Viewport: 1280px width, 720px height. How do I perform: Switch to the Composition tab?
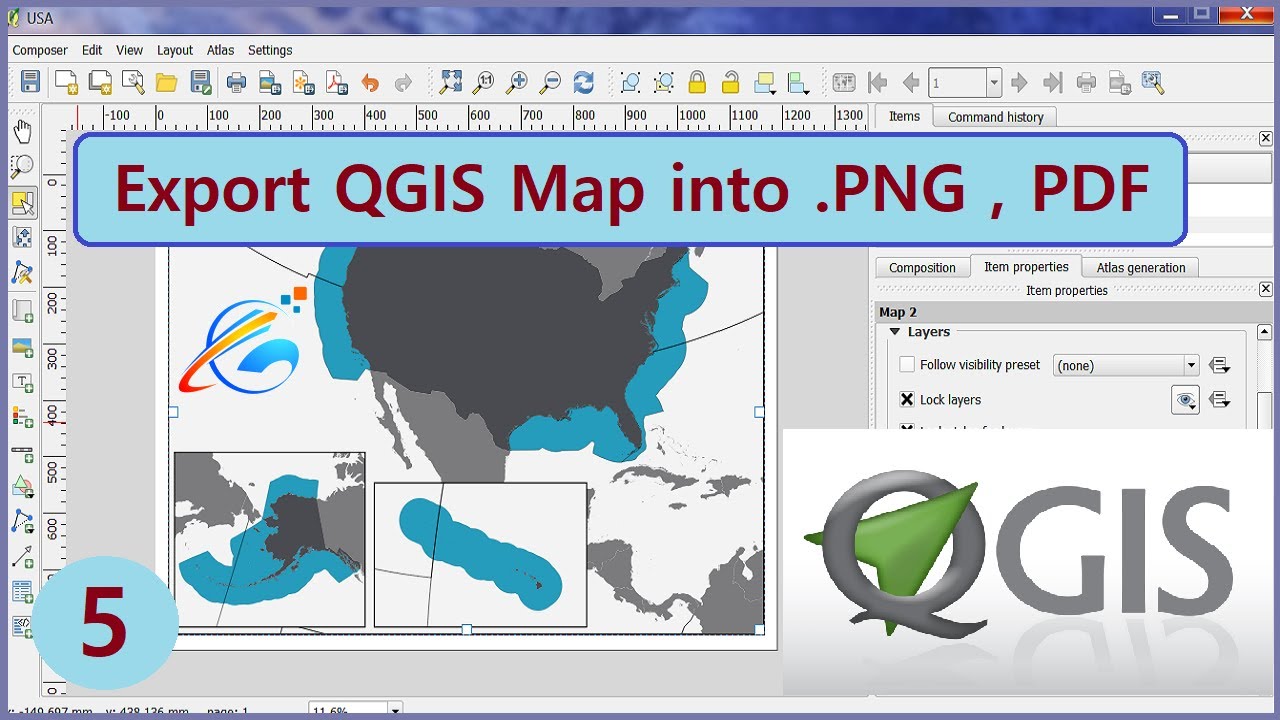922,267
